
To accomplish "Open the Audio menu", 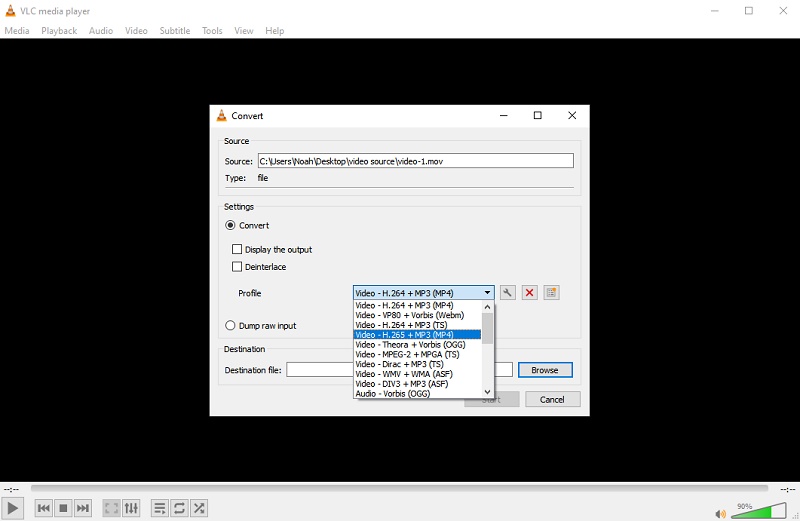I will tap(101, 31).
